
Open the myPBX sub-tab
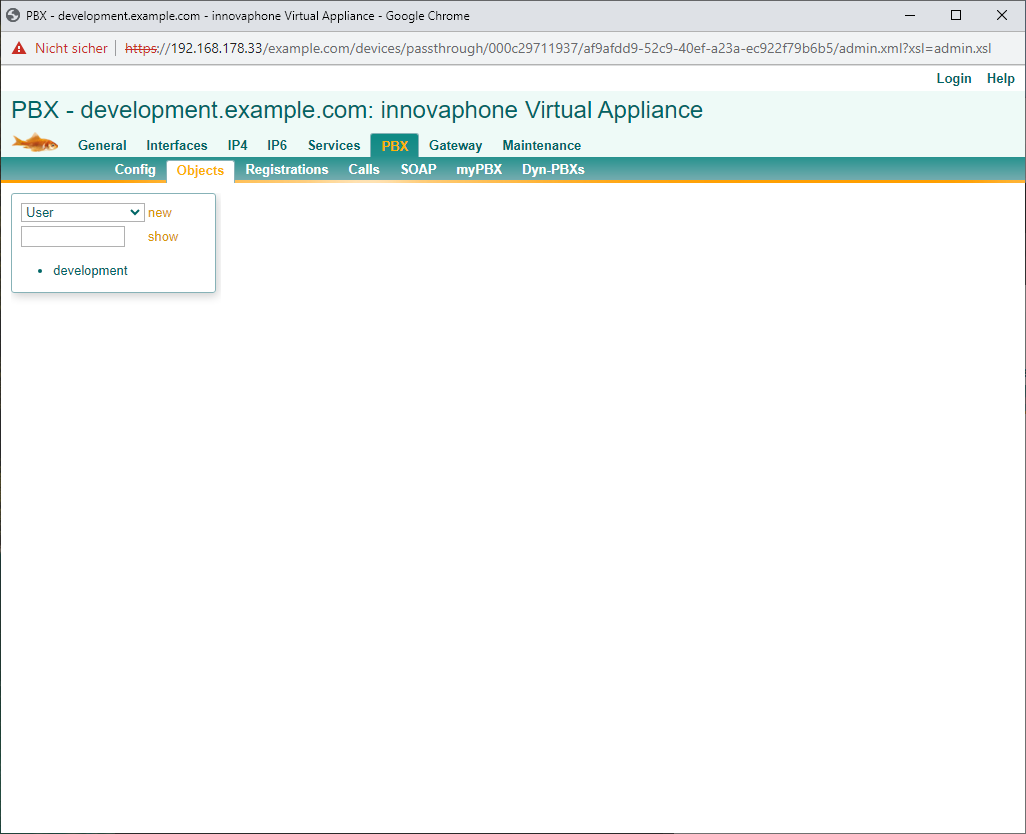click(479, 169)
